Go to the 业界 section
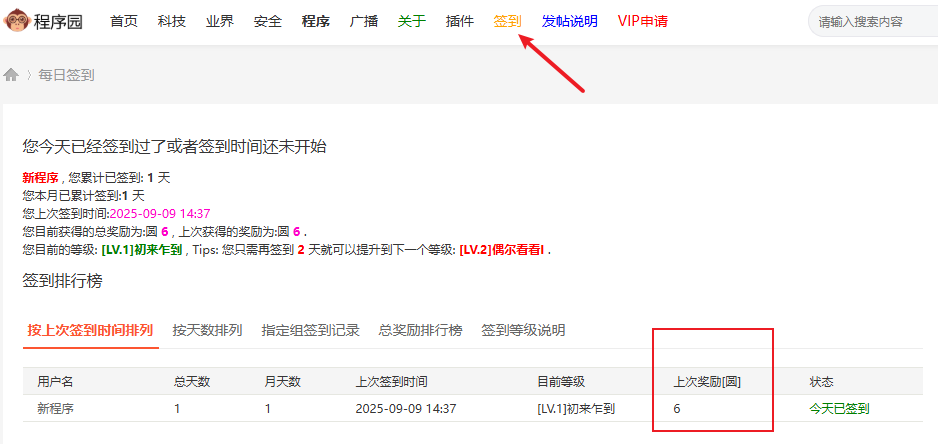The image size is (938, 444). click(220, 21)
